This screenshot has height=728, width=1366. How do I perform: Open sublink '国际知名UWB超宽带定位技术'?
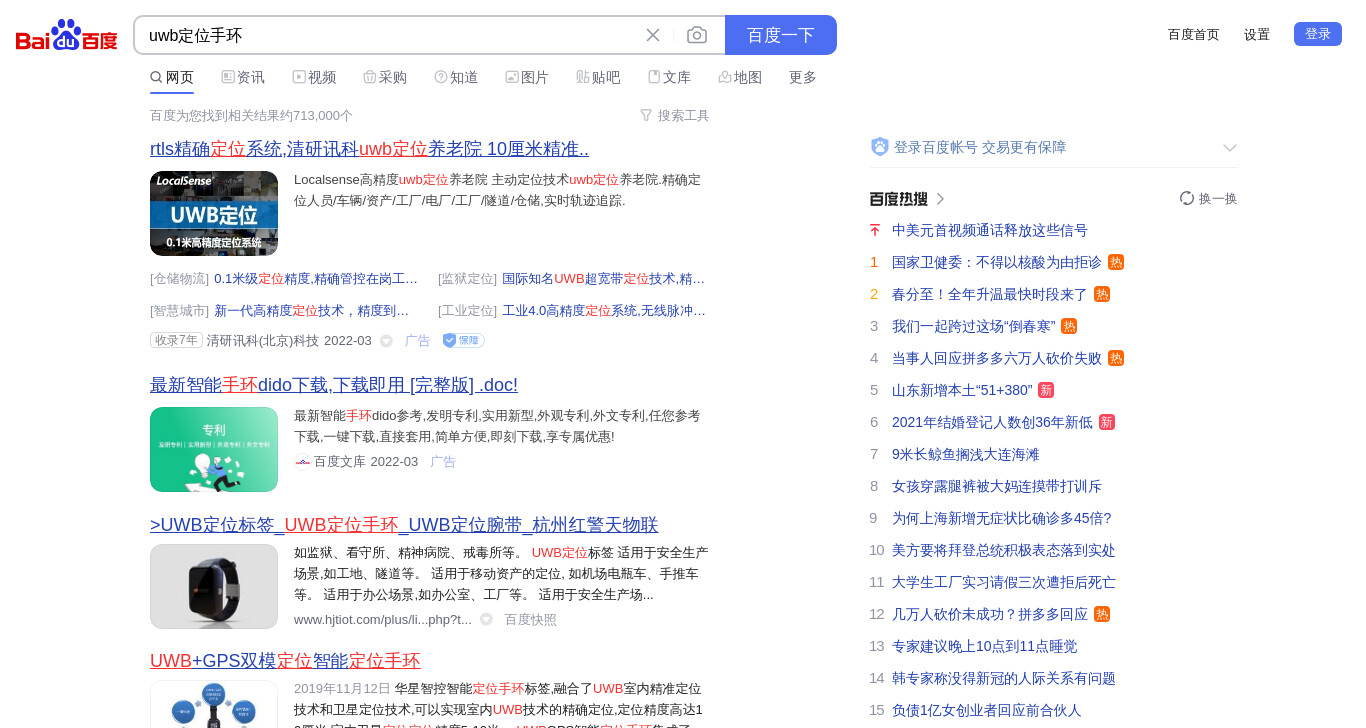604,279
